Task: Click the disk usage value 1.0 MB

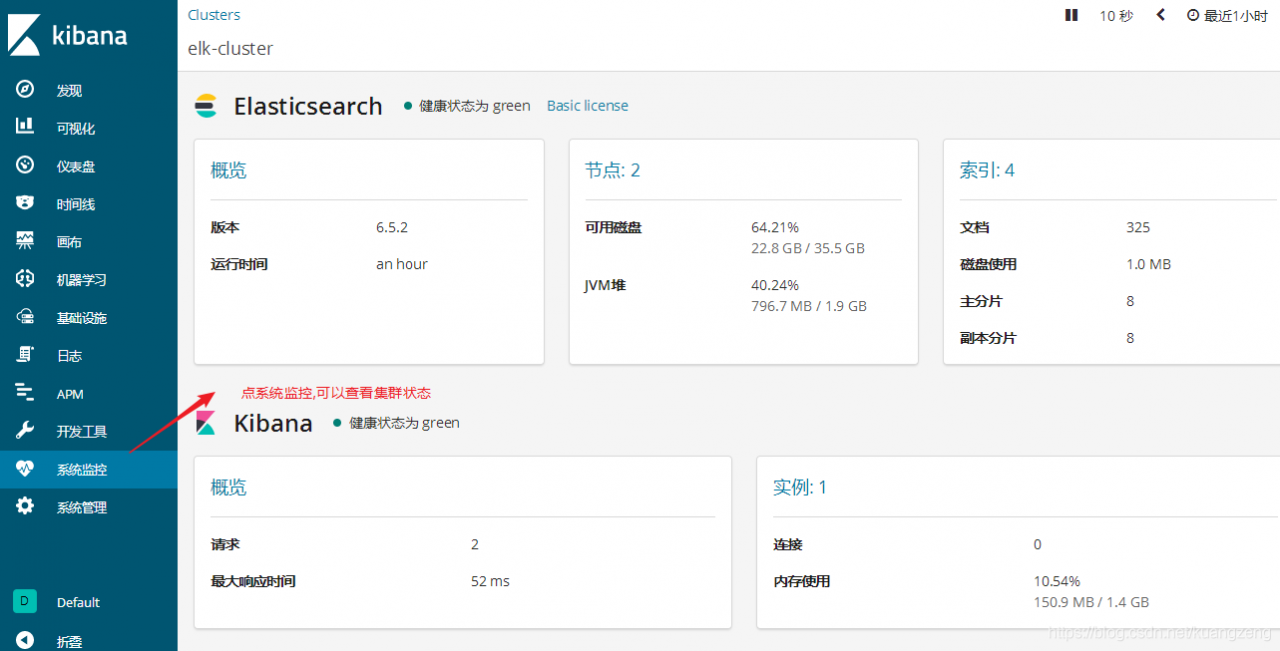Action: click(x=1148, y=264)
